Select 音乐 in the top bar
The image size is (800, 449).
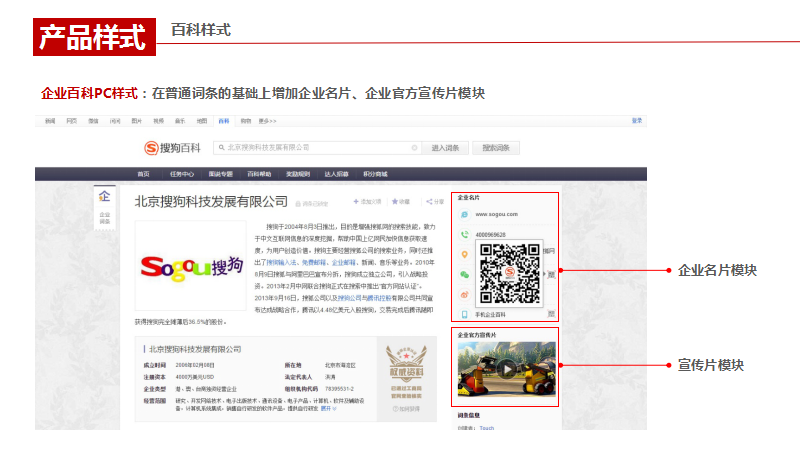pos(180,121)
